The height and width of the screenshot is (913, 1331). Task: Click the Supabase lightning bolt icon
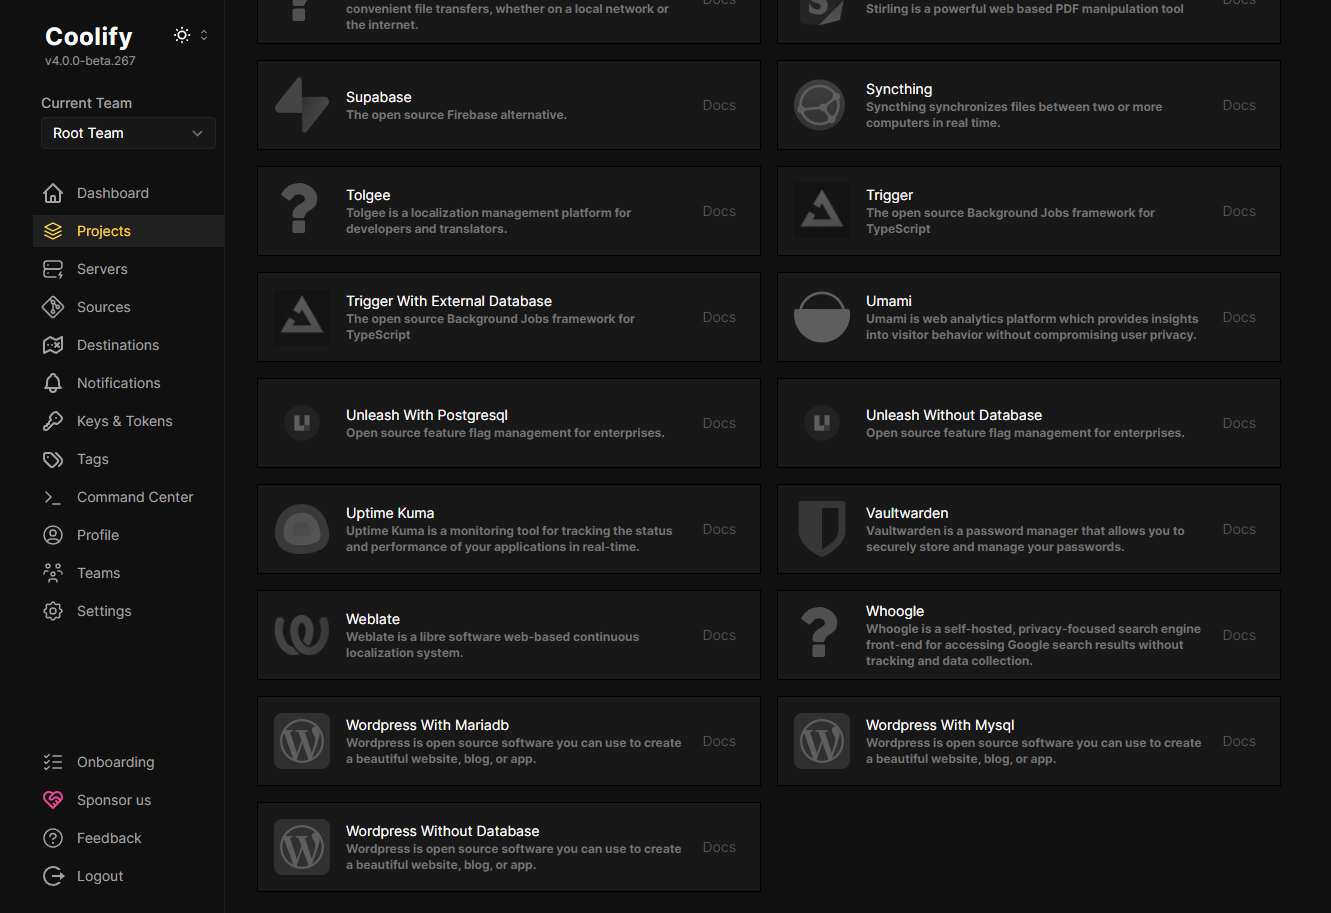click(x=302, y=105)
